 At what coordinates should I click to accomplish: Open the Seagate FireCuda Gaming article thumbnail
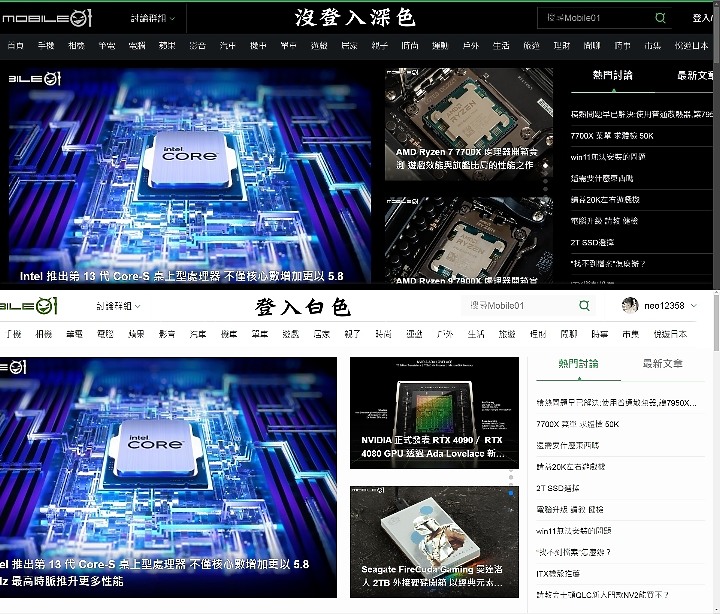tap(434, 542)
